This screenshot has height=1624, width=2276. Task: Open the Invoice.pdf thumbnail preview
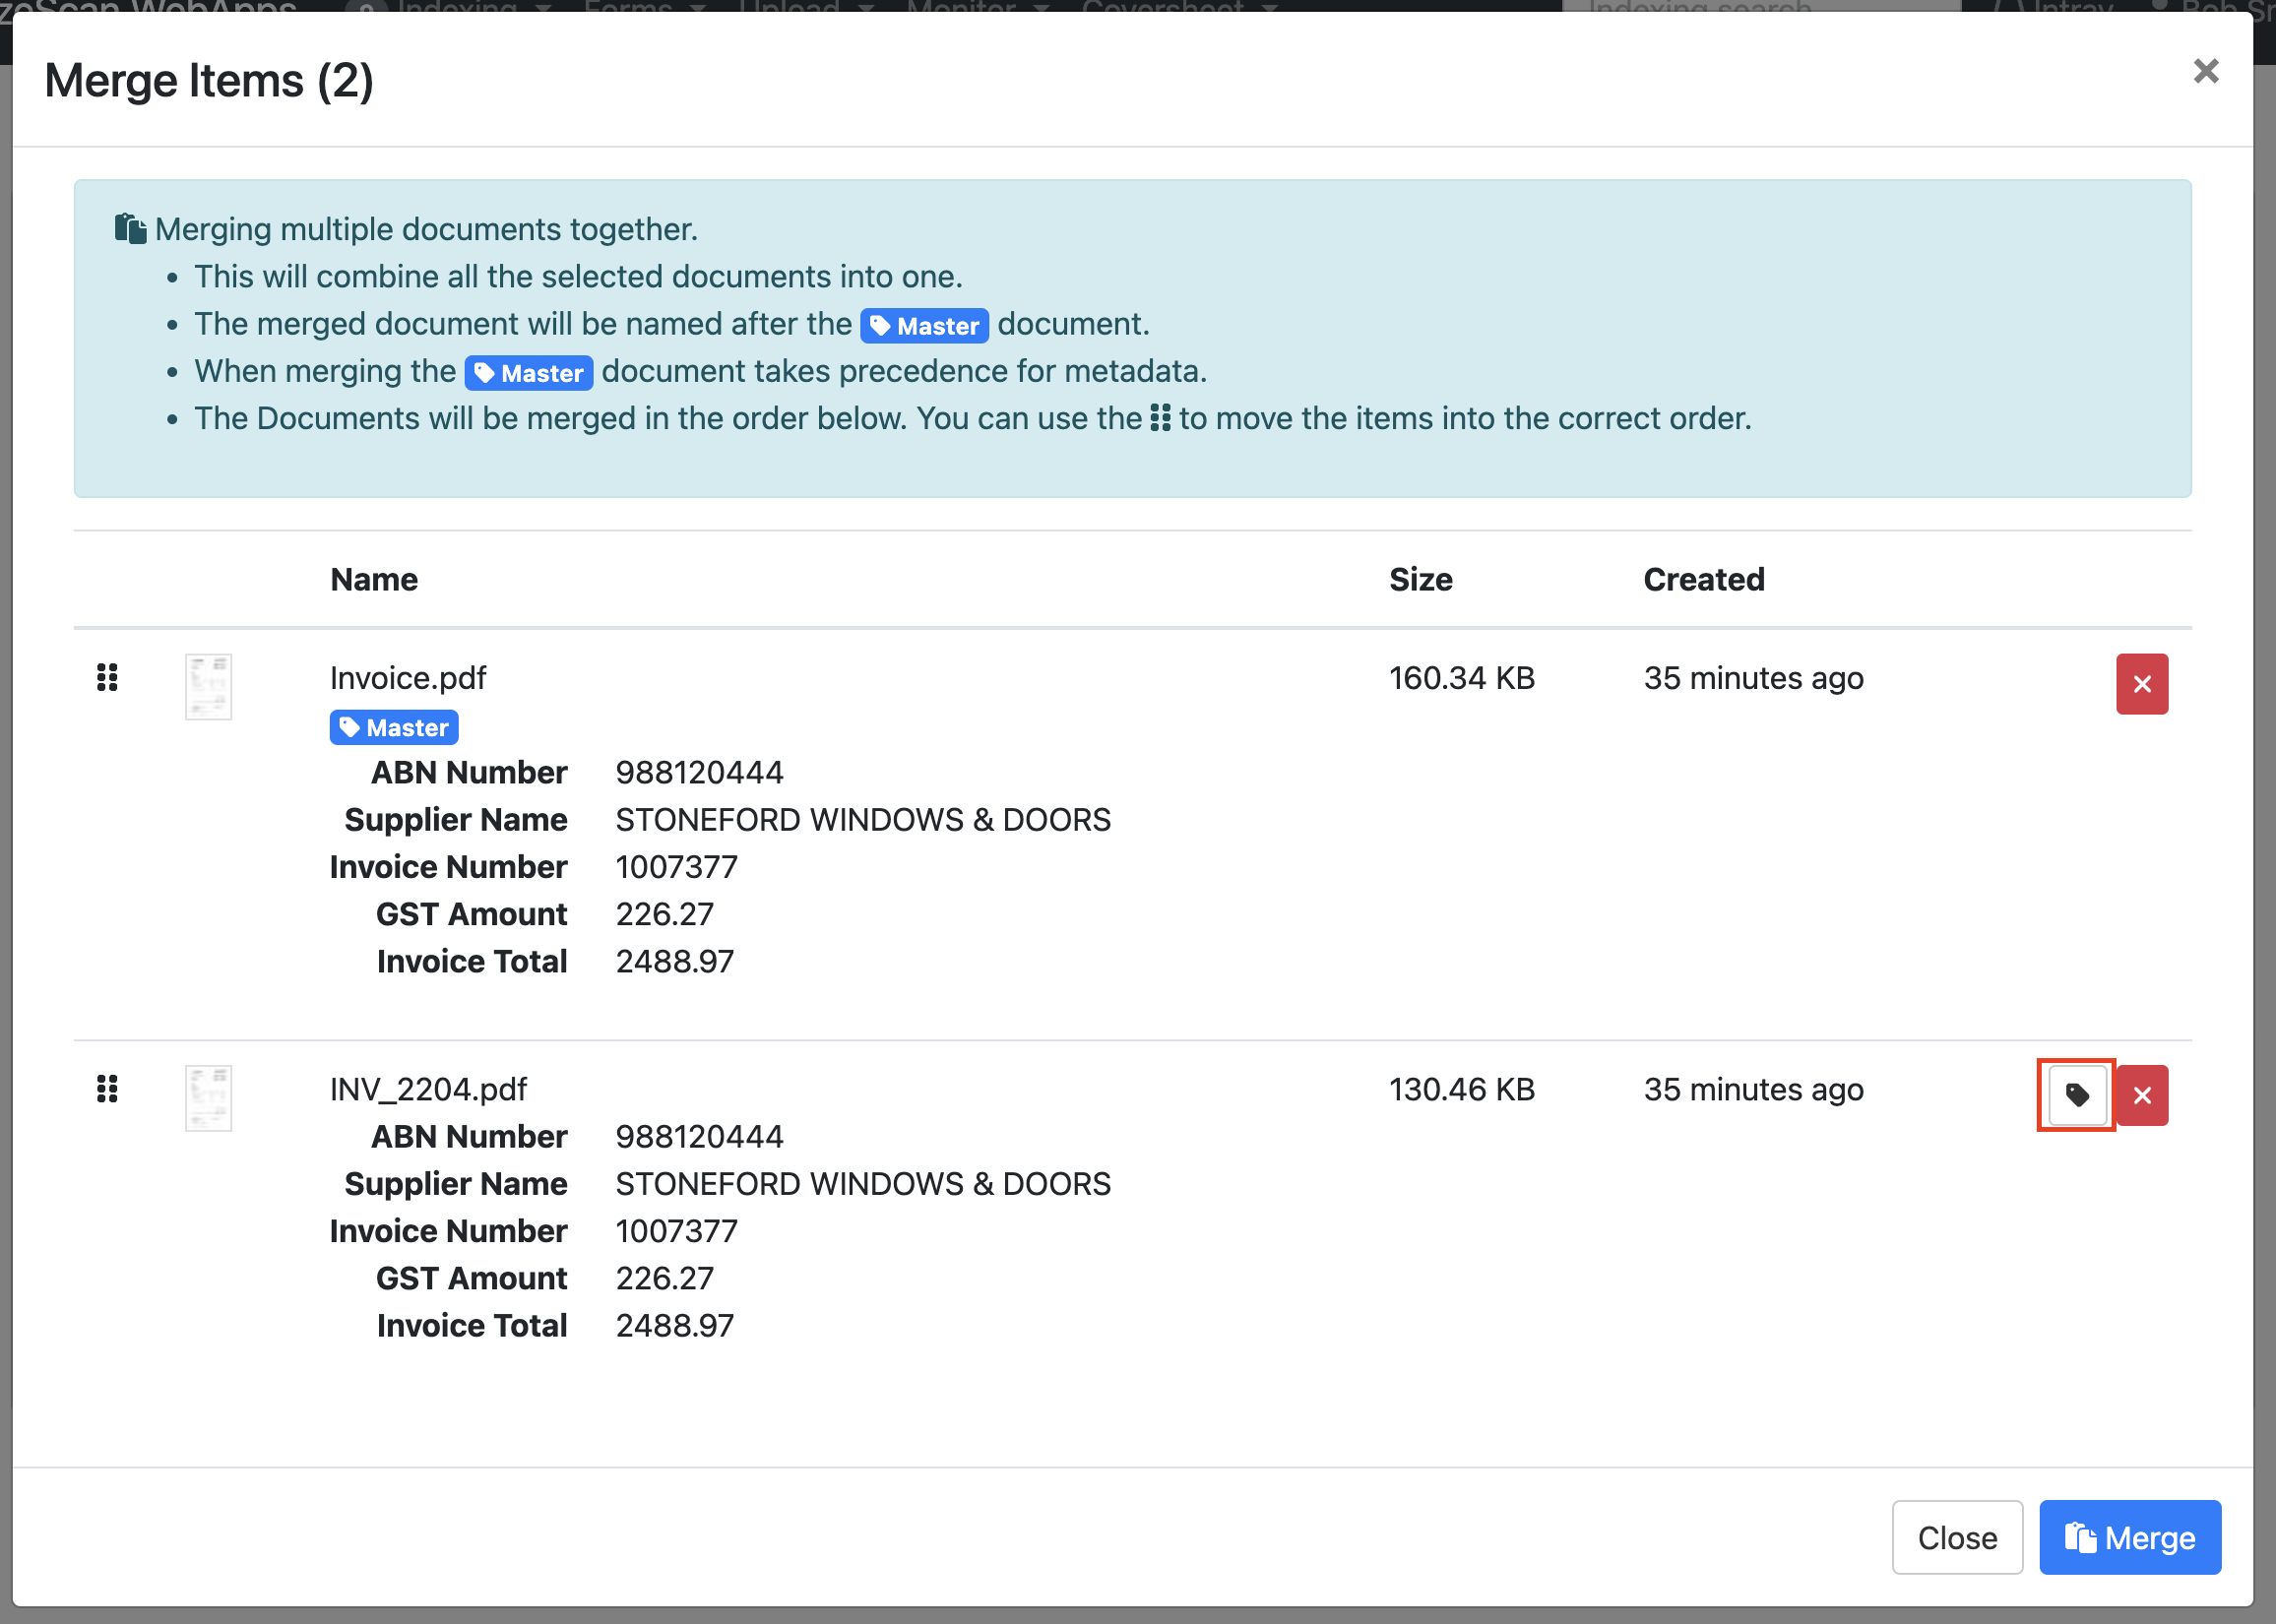[208, 687]
